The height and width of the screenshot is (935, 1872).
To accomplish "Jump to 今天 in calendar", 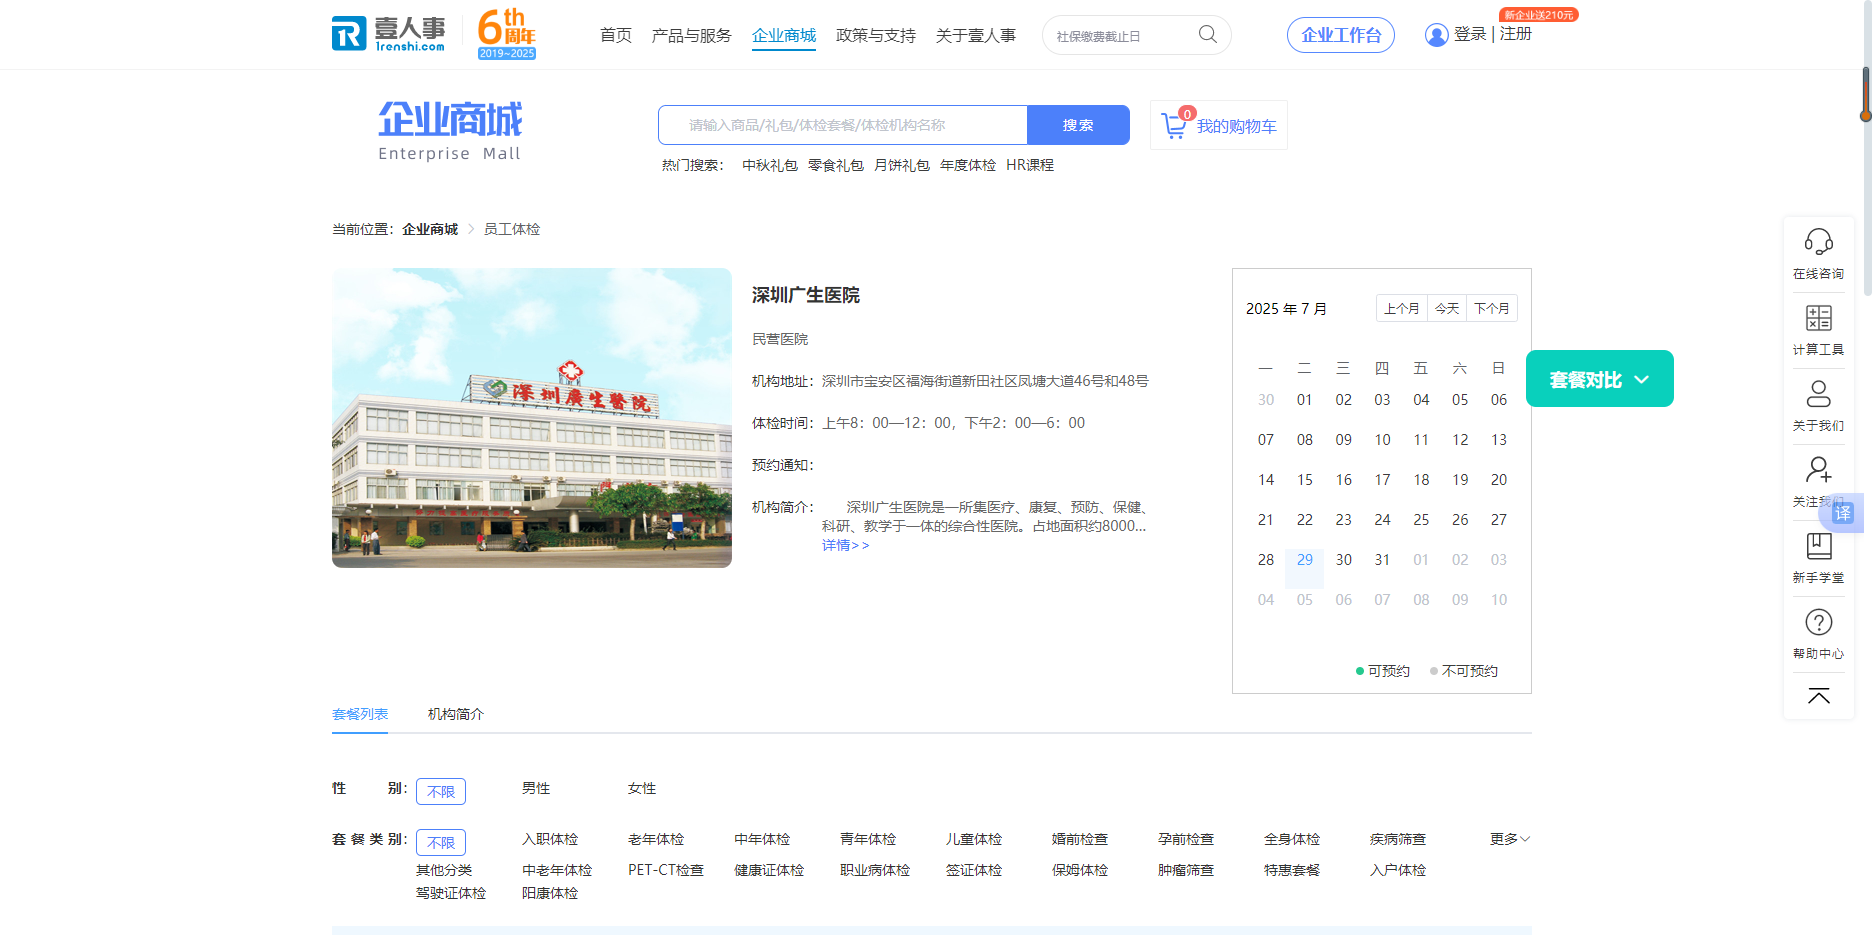I will tap(1447, 308).
